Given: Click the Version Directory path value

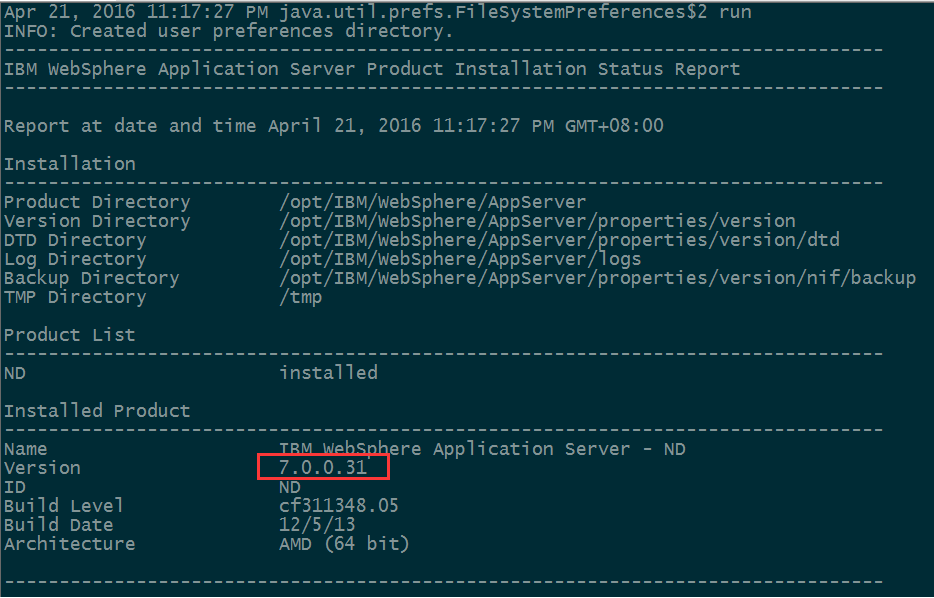Looking at the screenshot, I should point(537,221).
